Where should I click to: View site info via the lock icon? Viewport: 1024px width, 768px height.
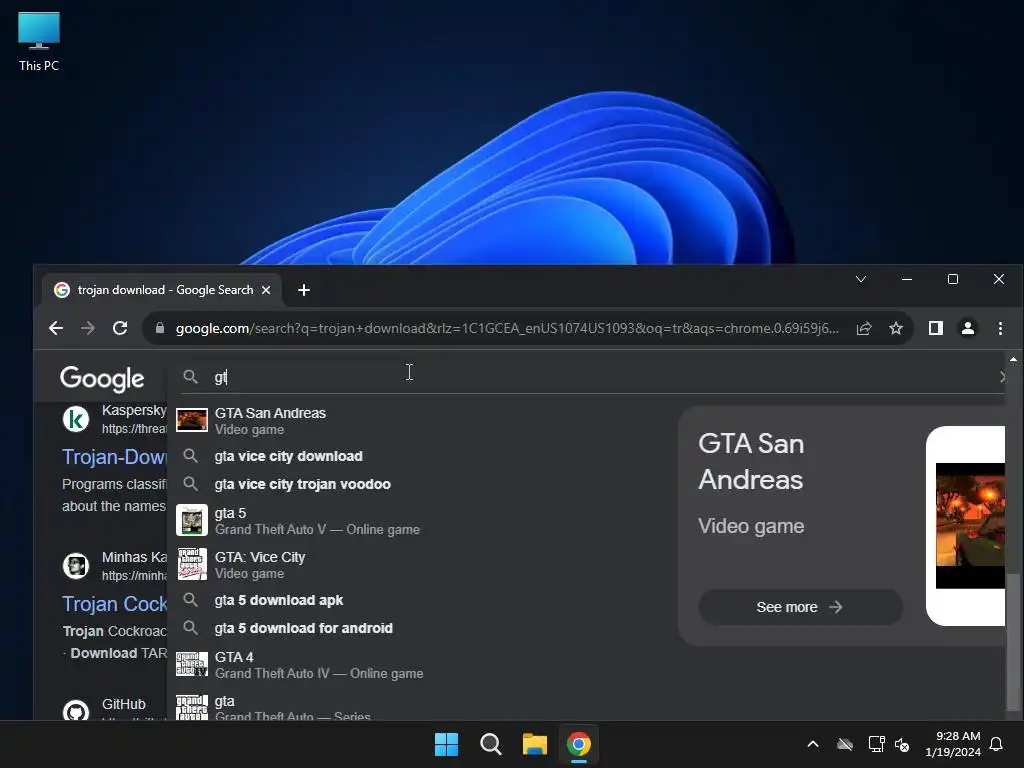tap(160, 328)
